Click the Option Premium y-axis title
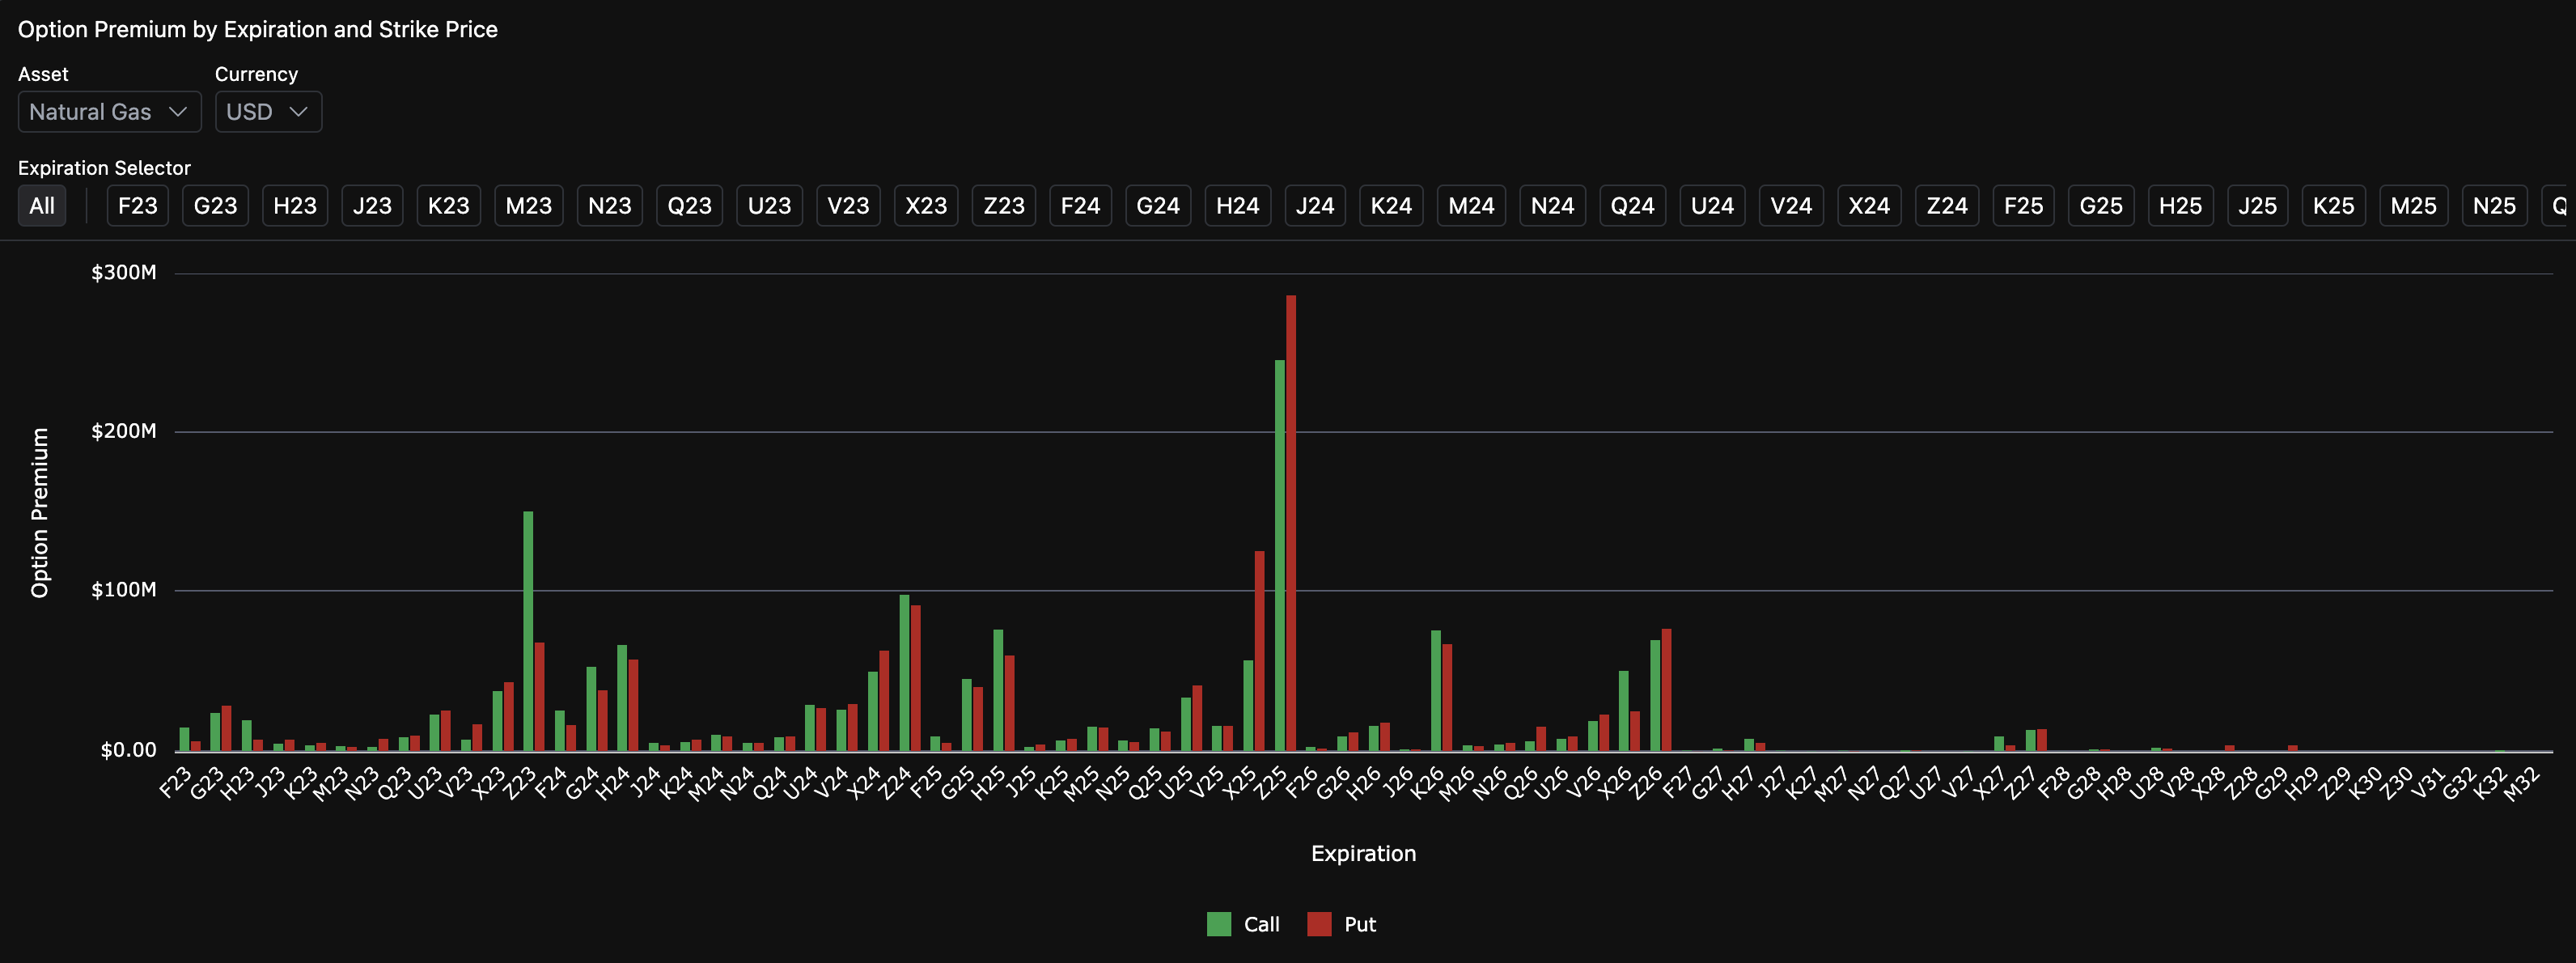 pyautogui.click(x=40, y=513)
